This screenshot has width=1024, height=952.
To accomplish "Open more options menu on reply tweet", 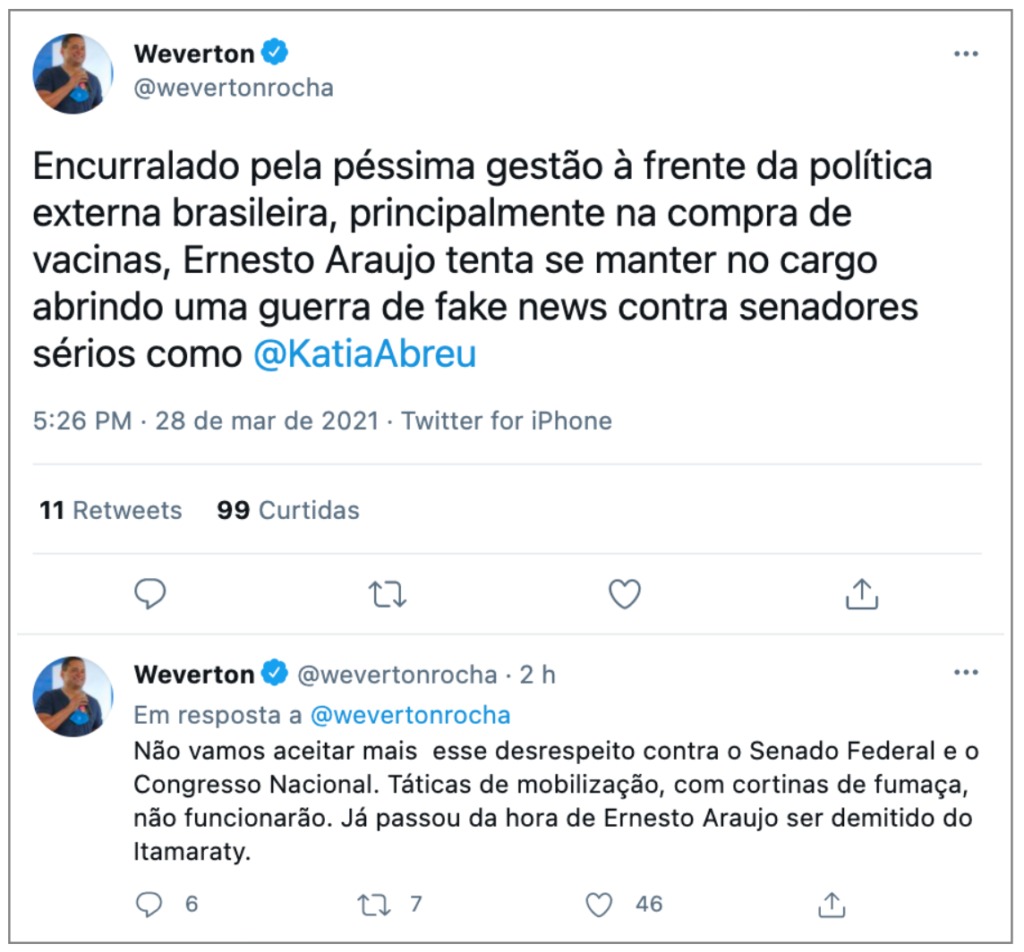I will pos(965,674).
